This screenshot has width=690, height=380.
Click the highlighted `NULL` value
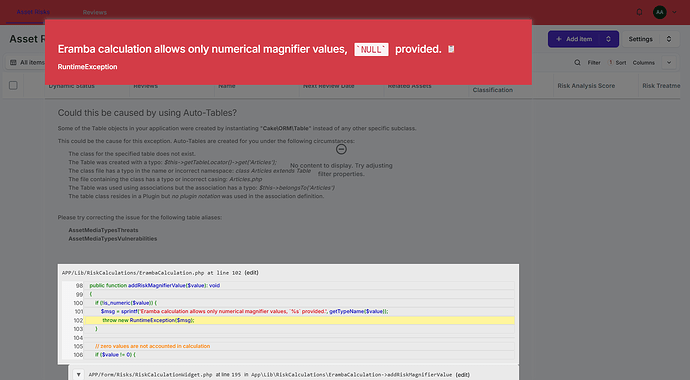371,49
